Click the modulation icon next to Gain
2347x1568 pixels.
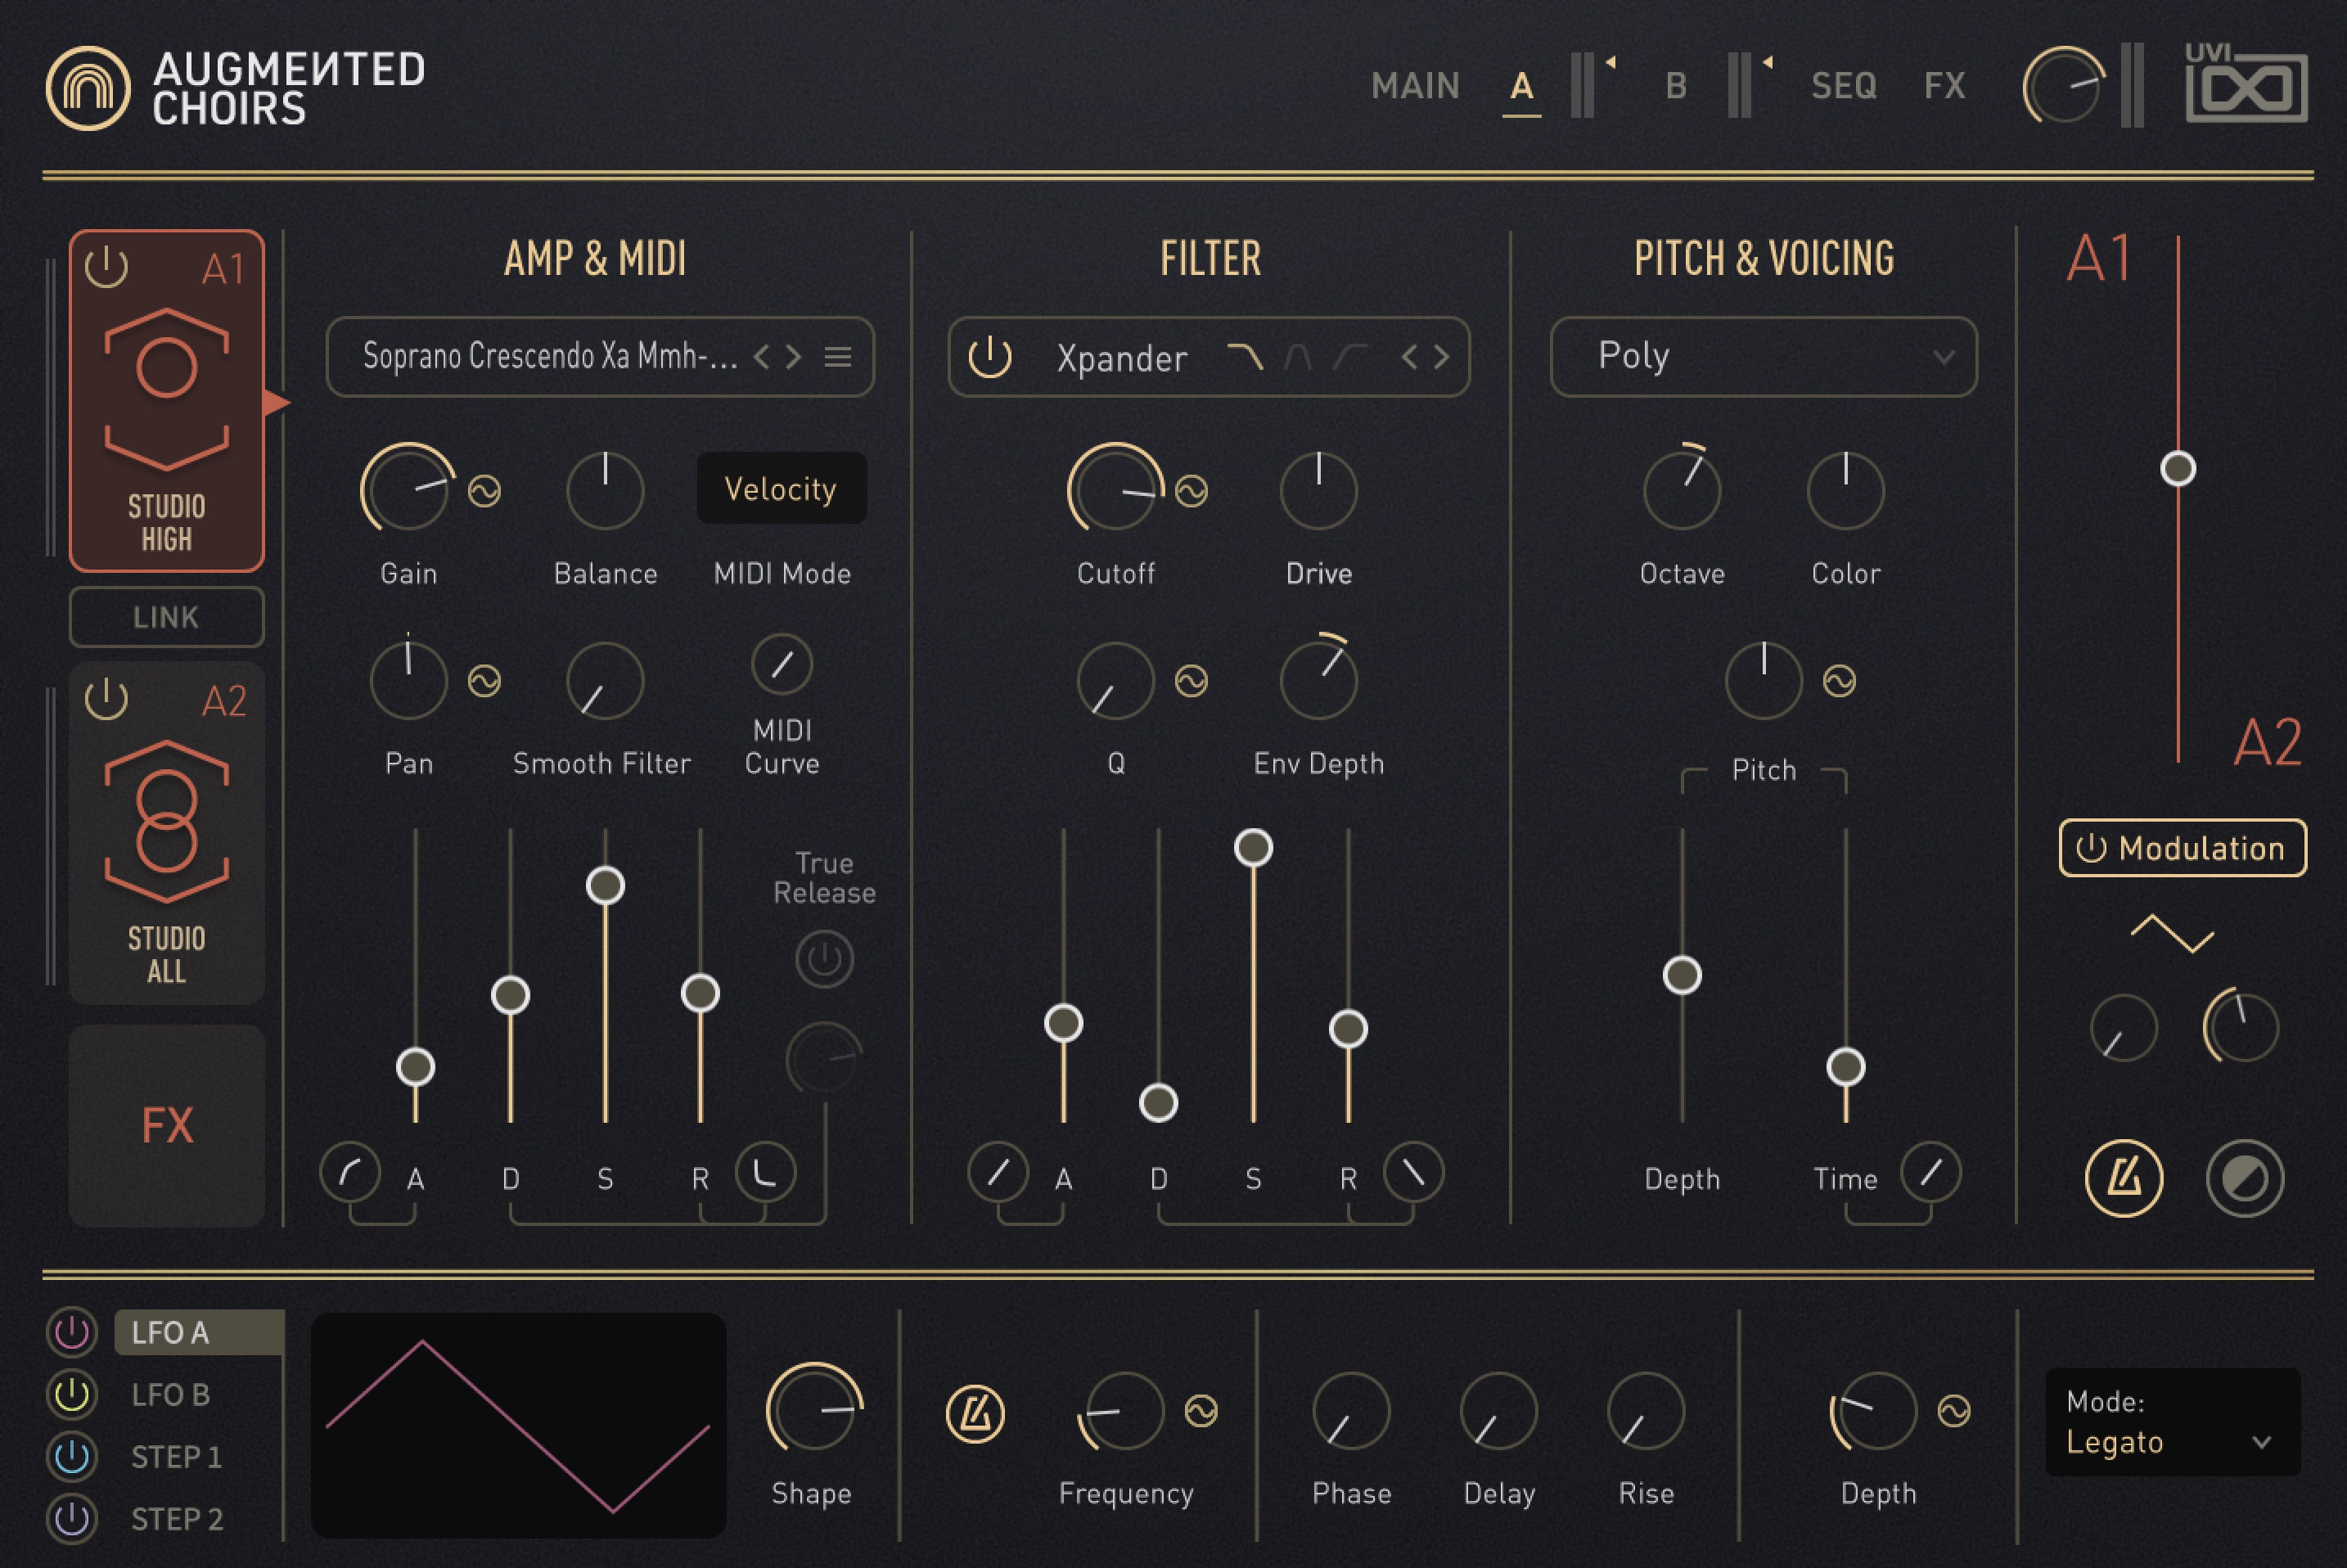coord(485,491)
